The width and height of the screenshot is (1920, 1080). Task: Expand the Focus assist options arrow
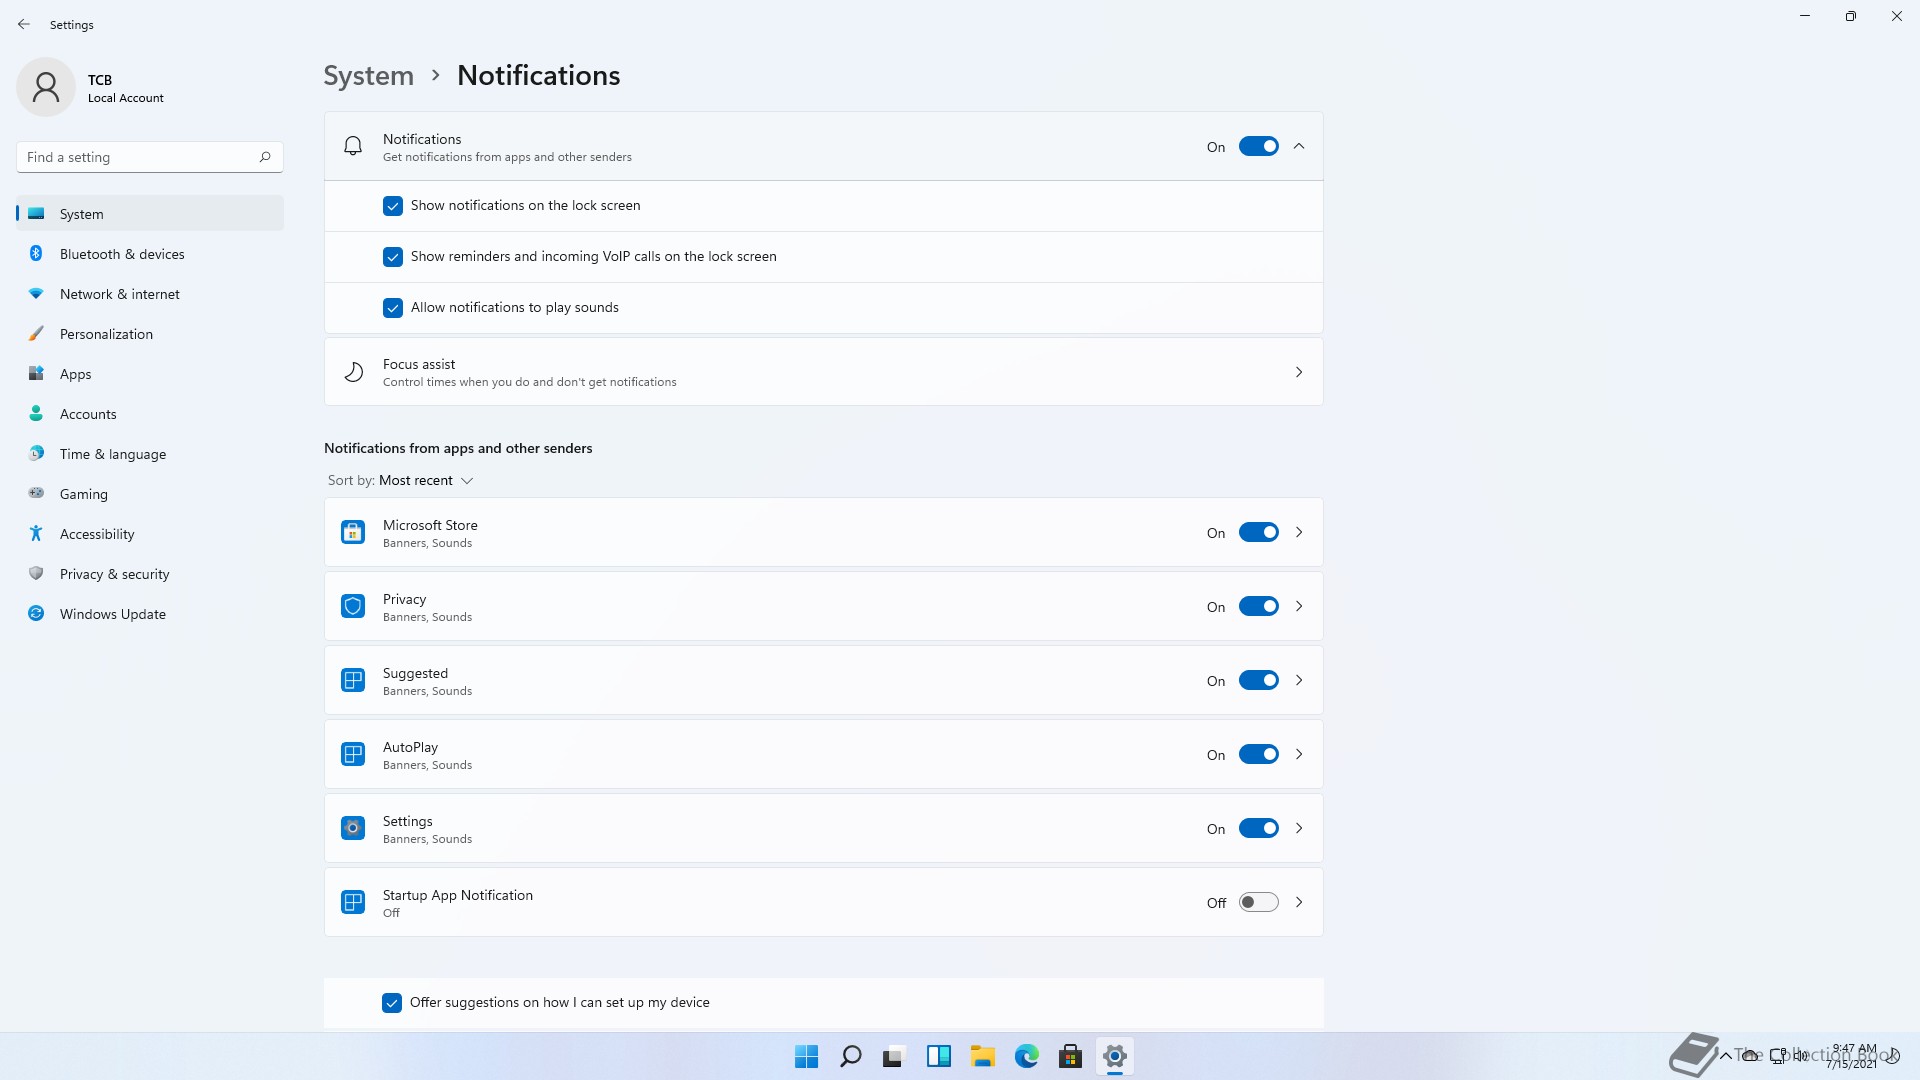point(1299,372)
